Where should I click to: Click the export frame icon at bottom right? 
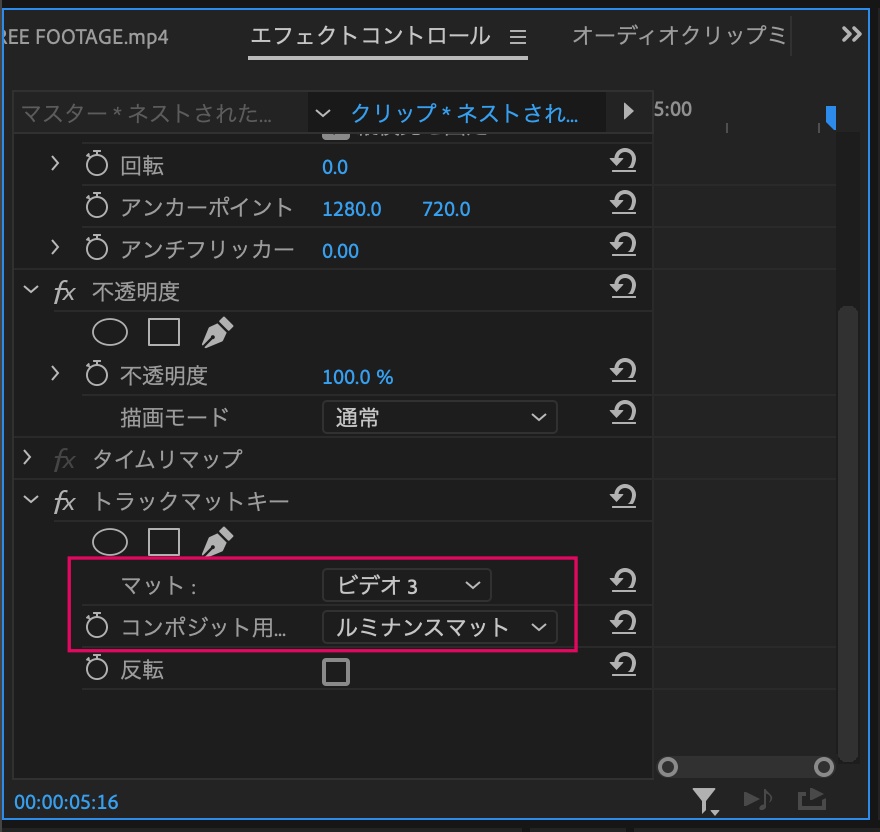pyautogui.click(x=812, y=799)
